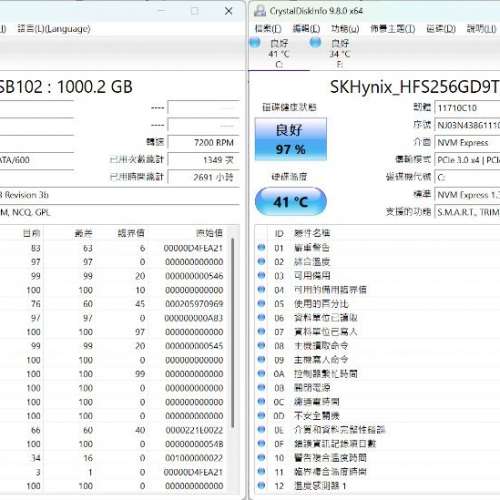Image resolution: width=500 pixels, height=500 pixels.
Task: Click the 良好 97 % health status button
Action: tap(291, 139)
